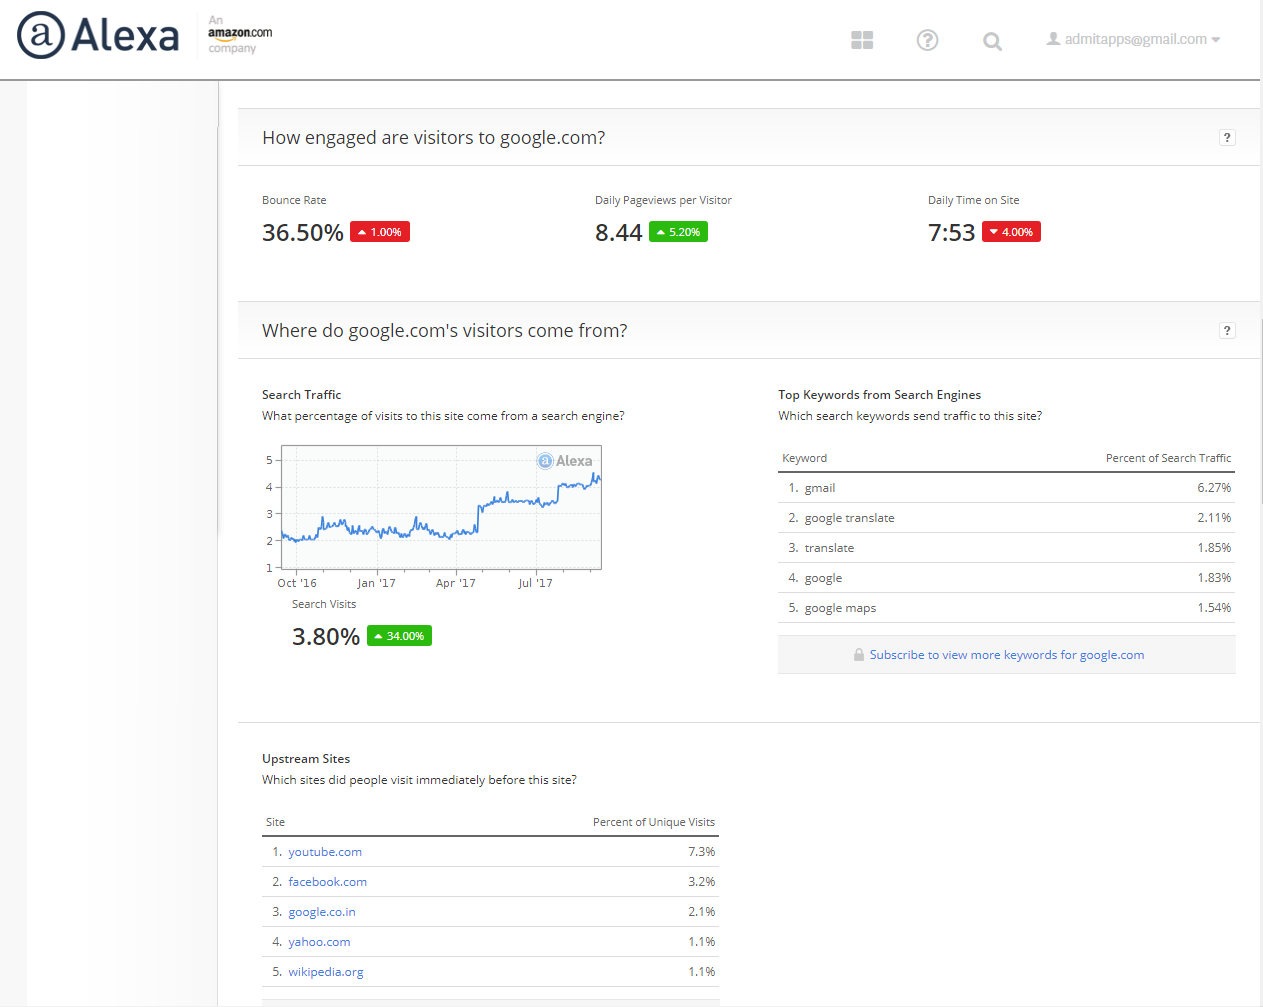Open the facebook.com upstream site link

[327, 882]
